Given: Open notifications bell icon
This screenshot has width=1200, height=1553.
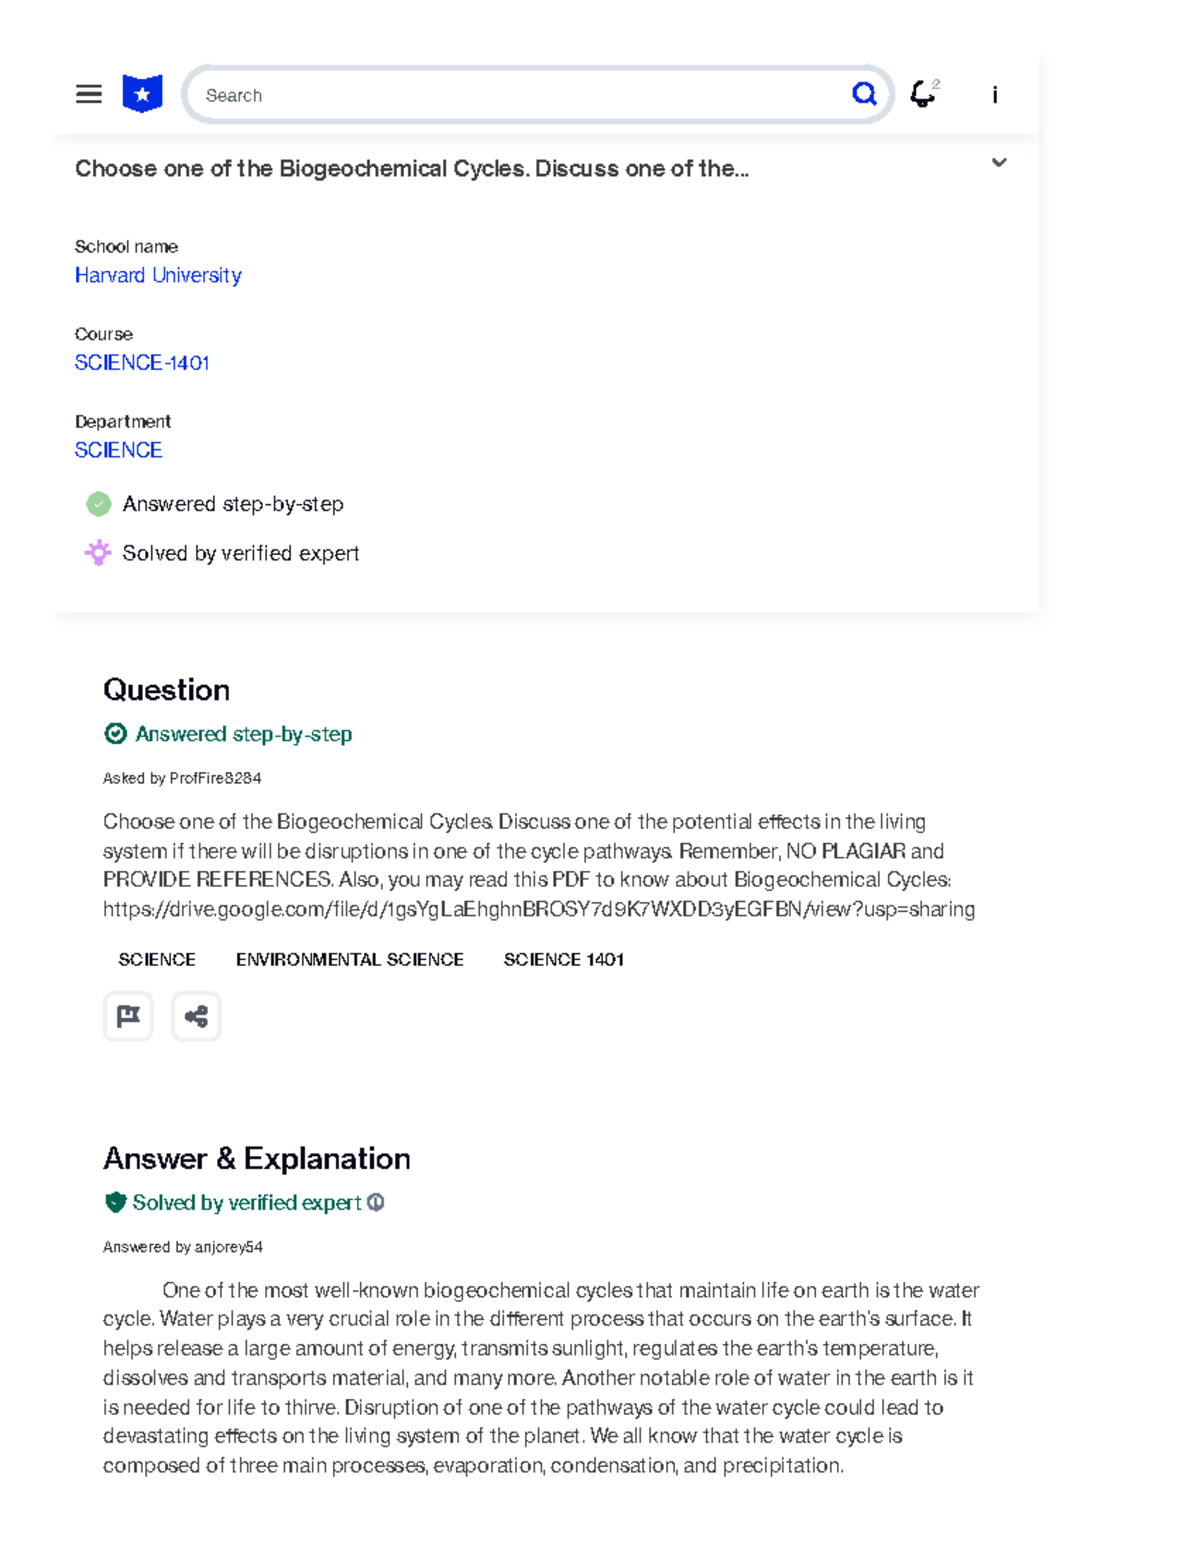Looking at the screenshot, I should [923, 94].
